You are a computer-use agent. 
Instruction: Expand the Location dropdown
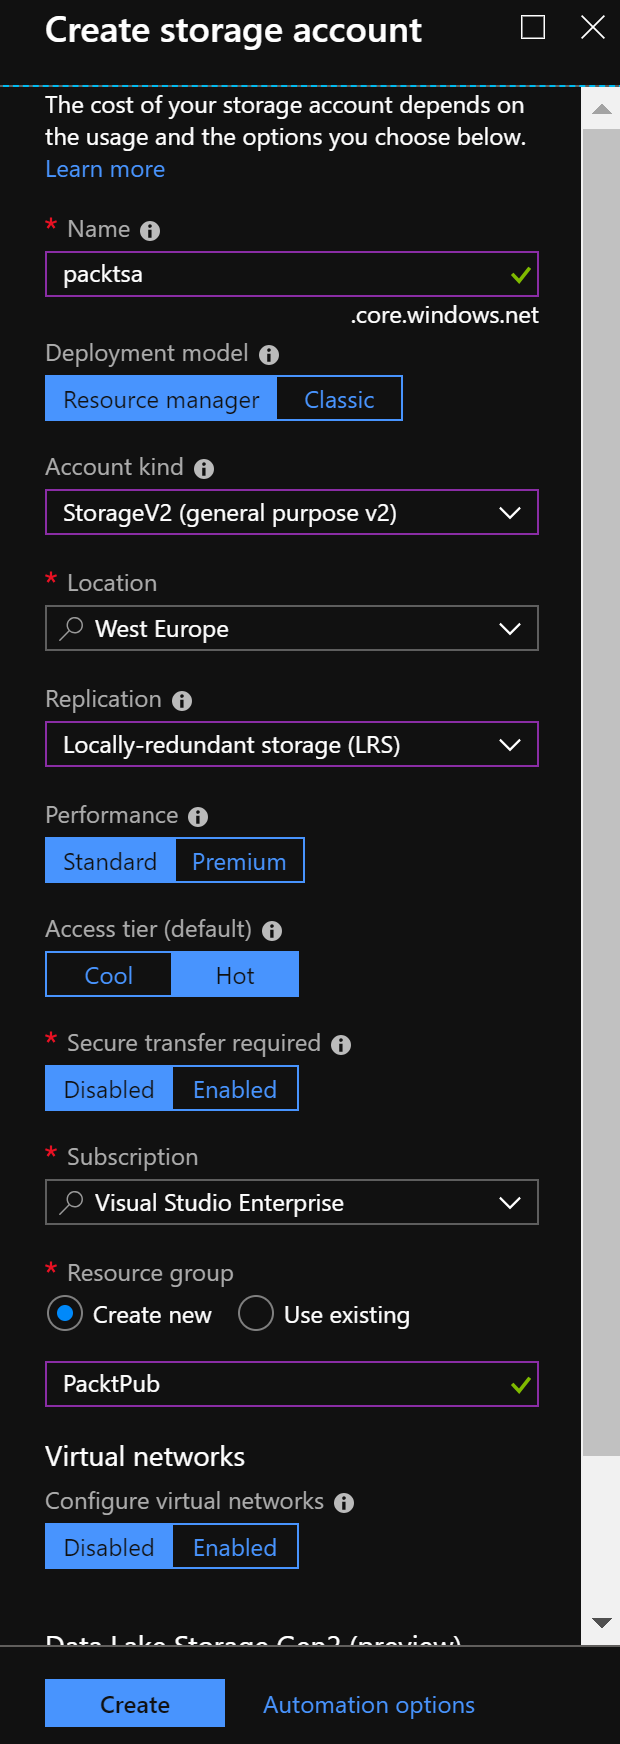pyautogui.click(x=292, y=629)
